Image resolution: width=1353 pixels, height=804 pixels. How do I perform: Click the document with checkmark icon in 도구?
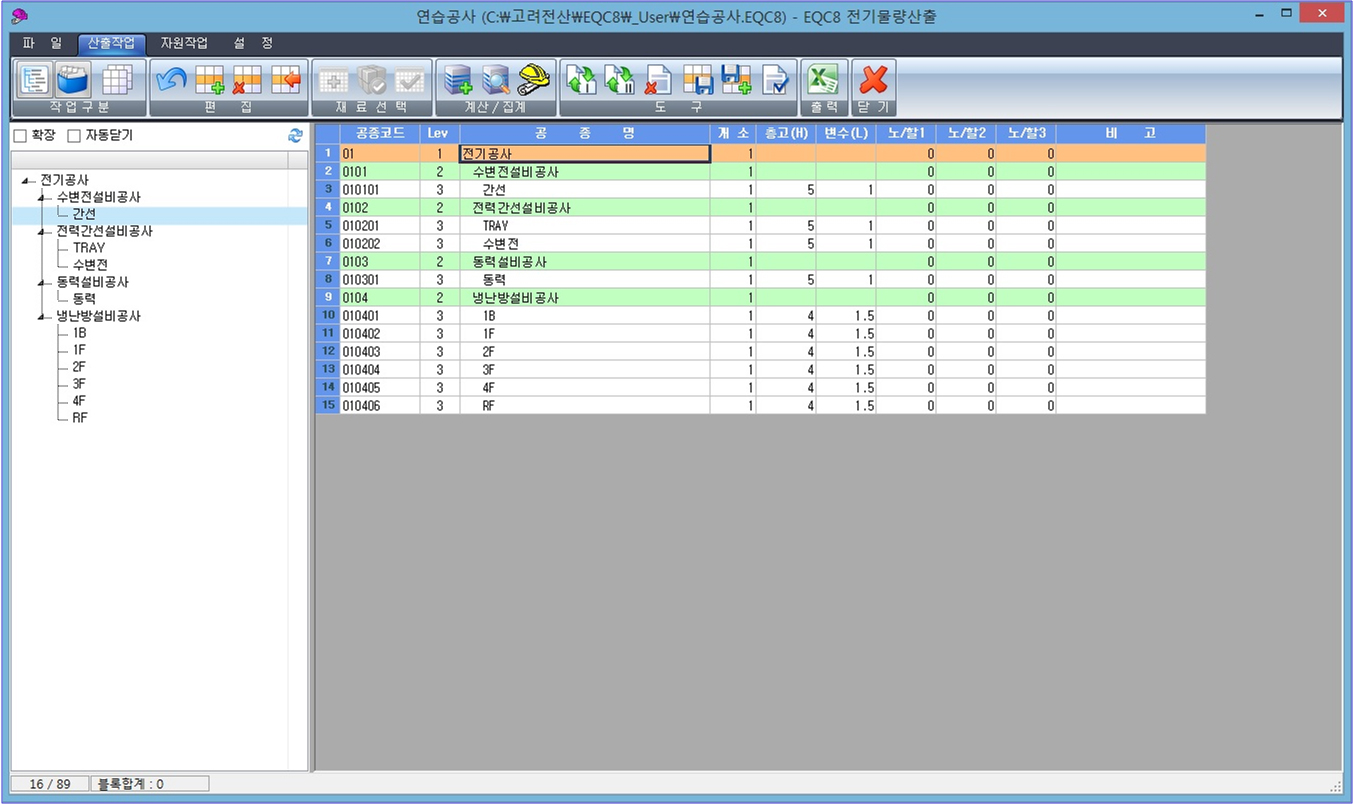coord(775,79)
